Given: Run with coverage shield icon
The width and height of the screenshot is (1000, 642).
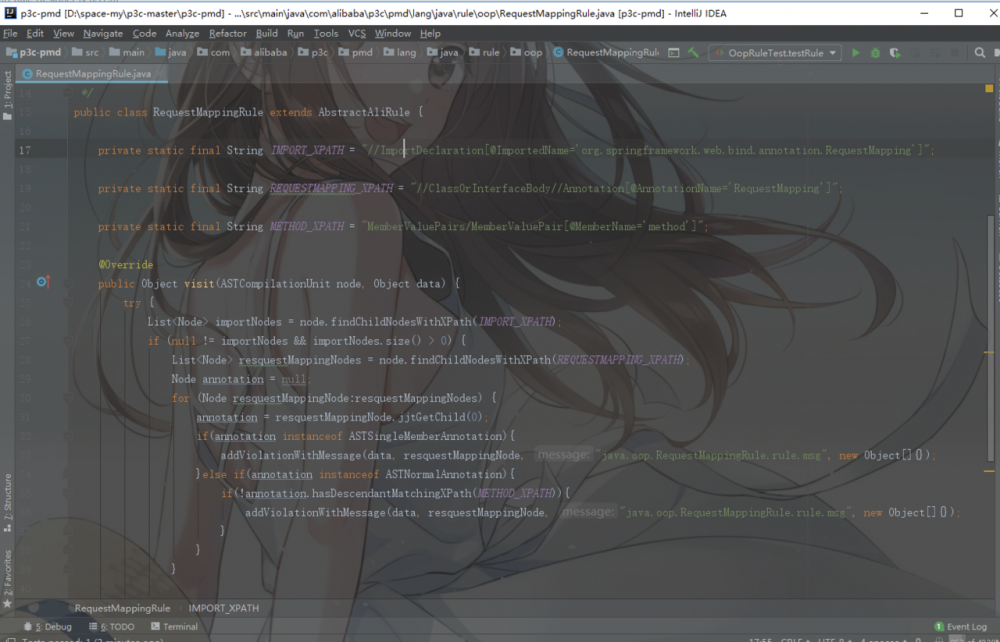Looking at the screenshot, I should (895, 53).
